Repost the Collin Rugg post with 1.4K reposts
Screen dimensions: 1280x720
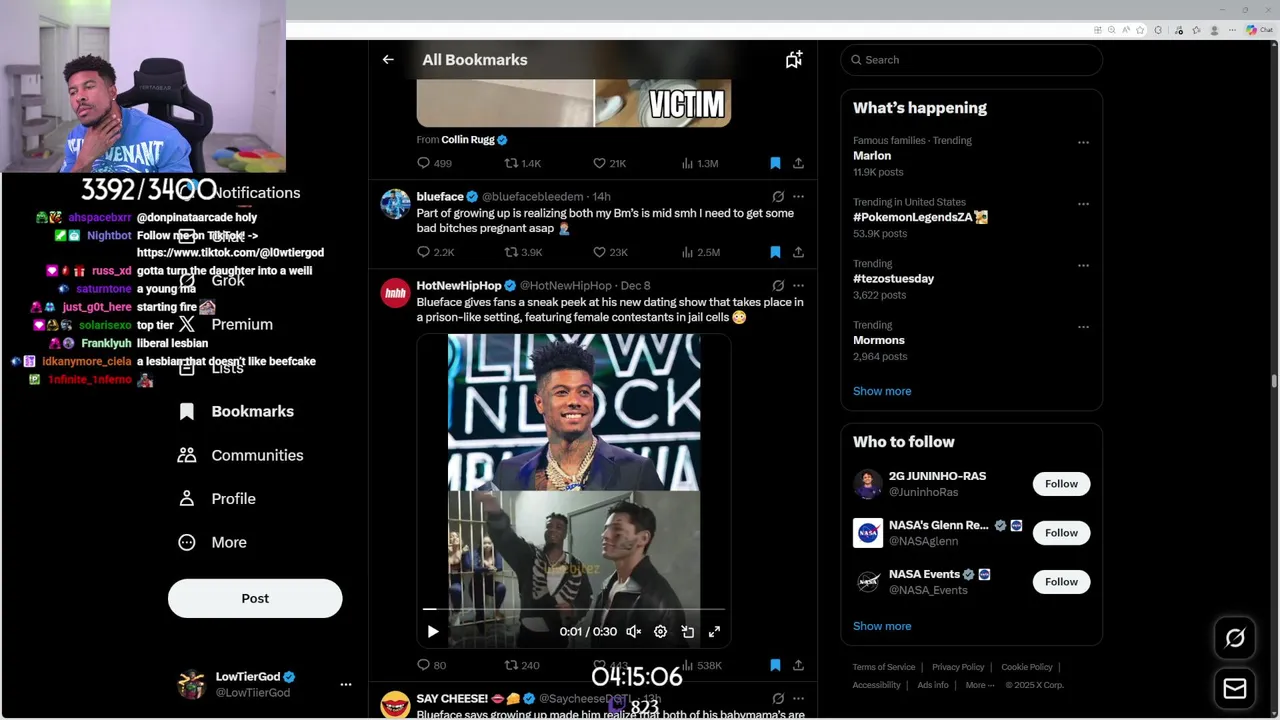pyautogui.click(x=522, y=163)
